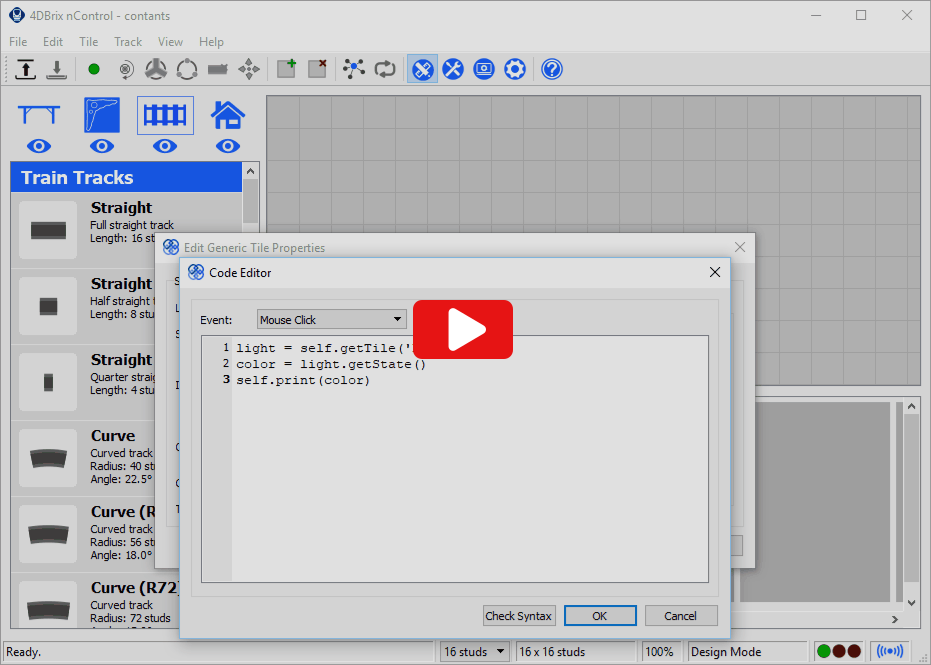Select the half Straight track tile thumbnail
Screen dimensions: 931x665
coord(48,306)
